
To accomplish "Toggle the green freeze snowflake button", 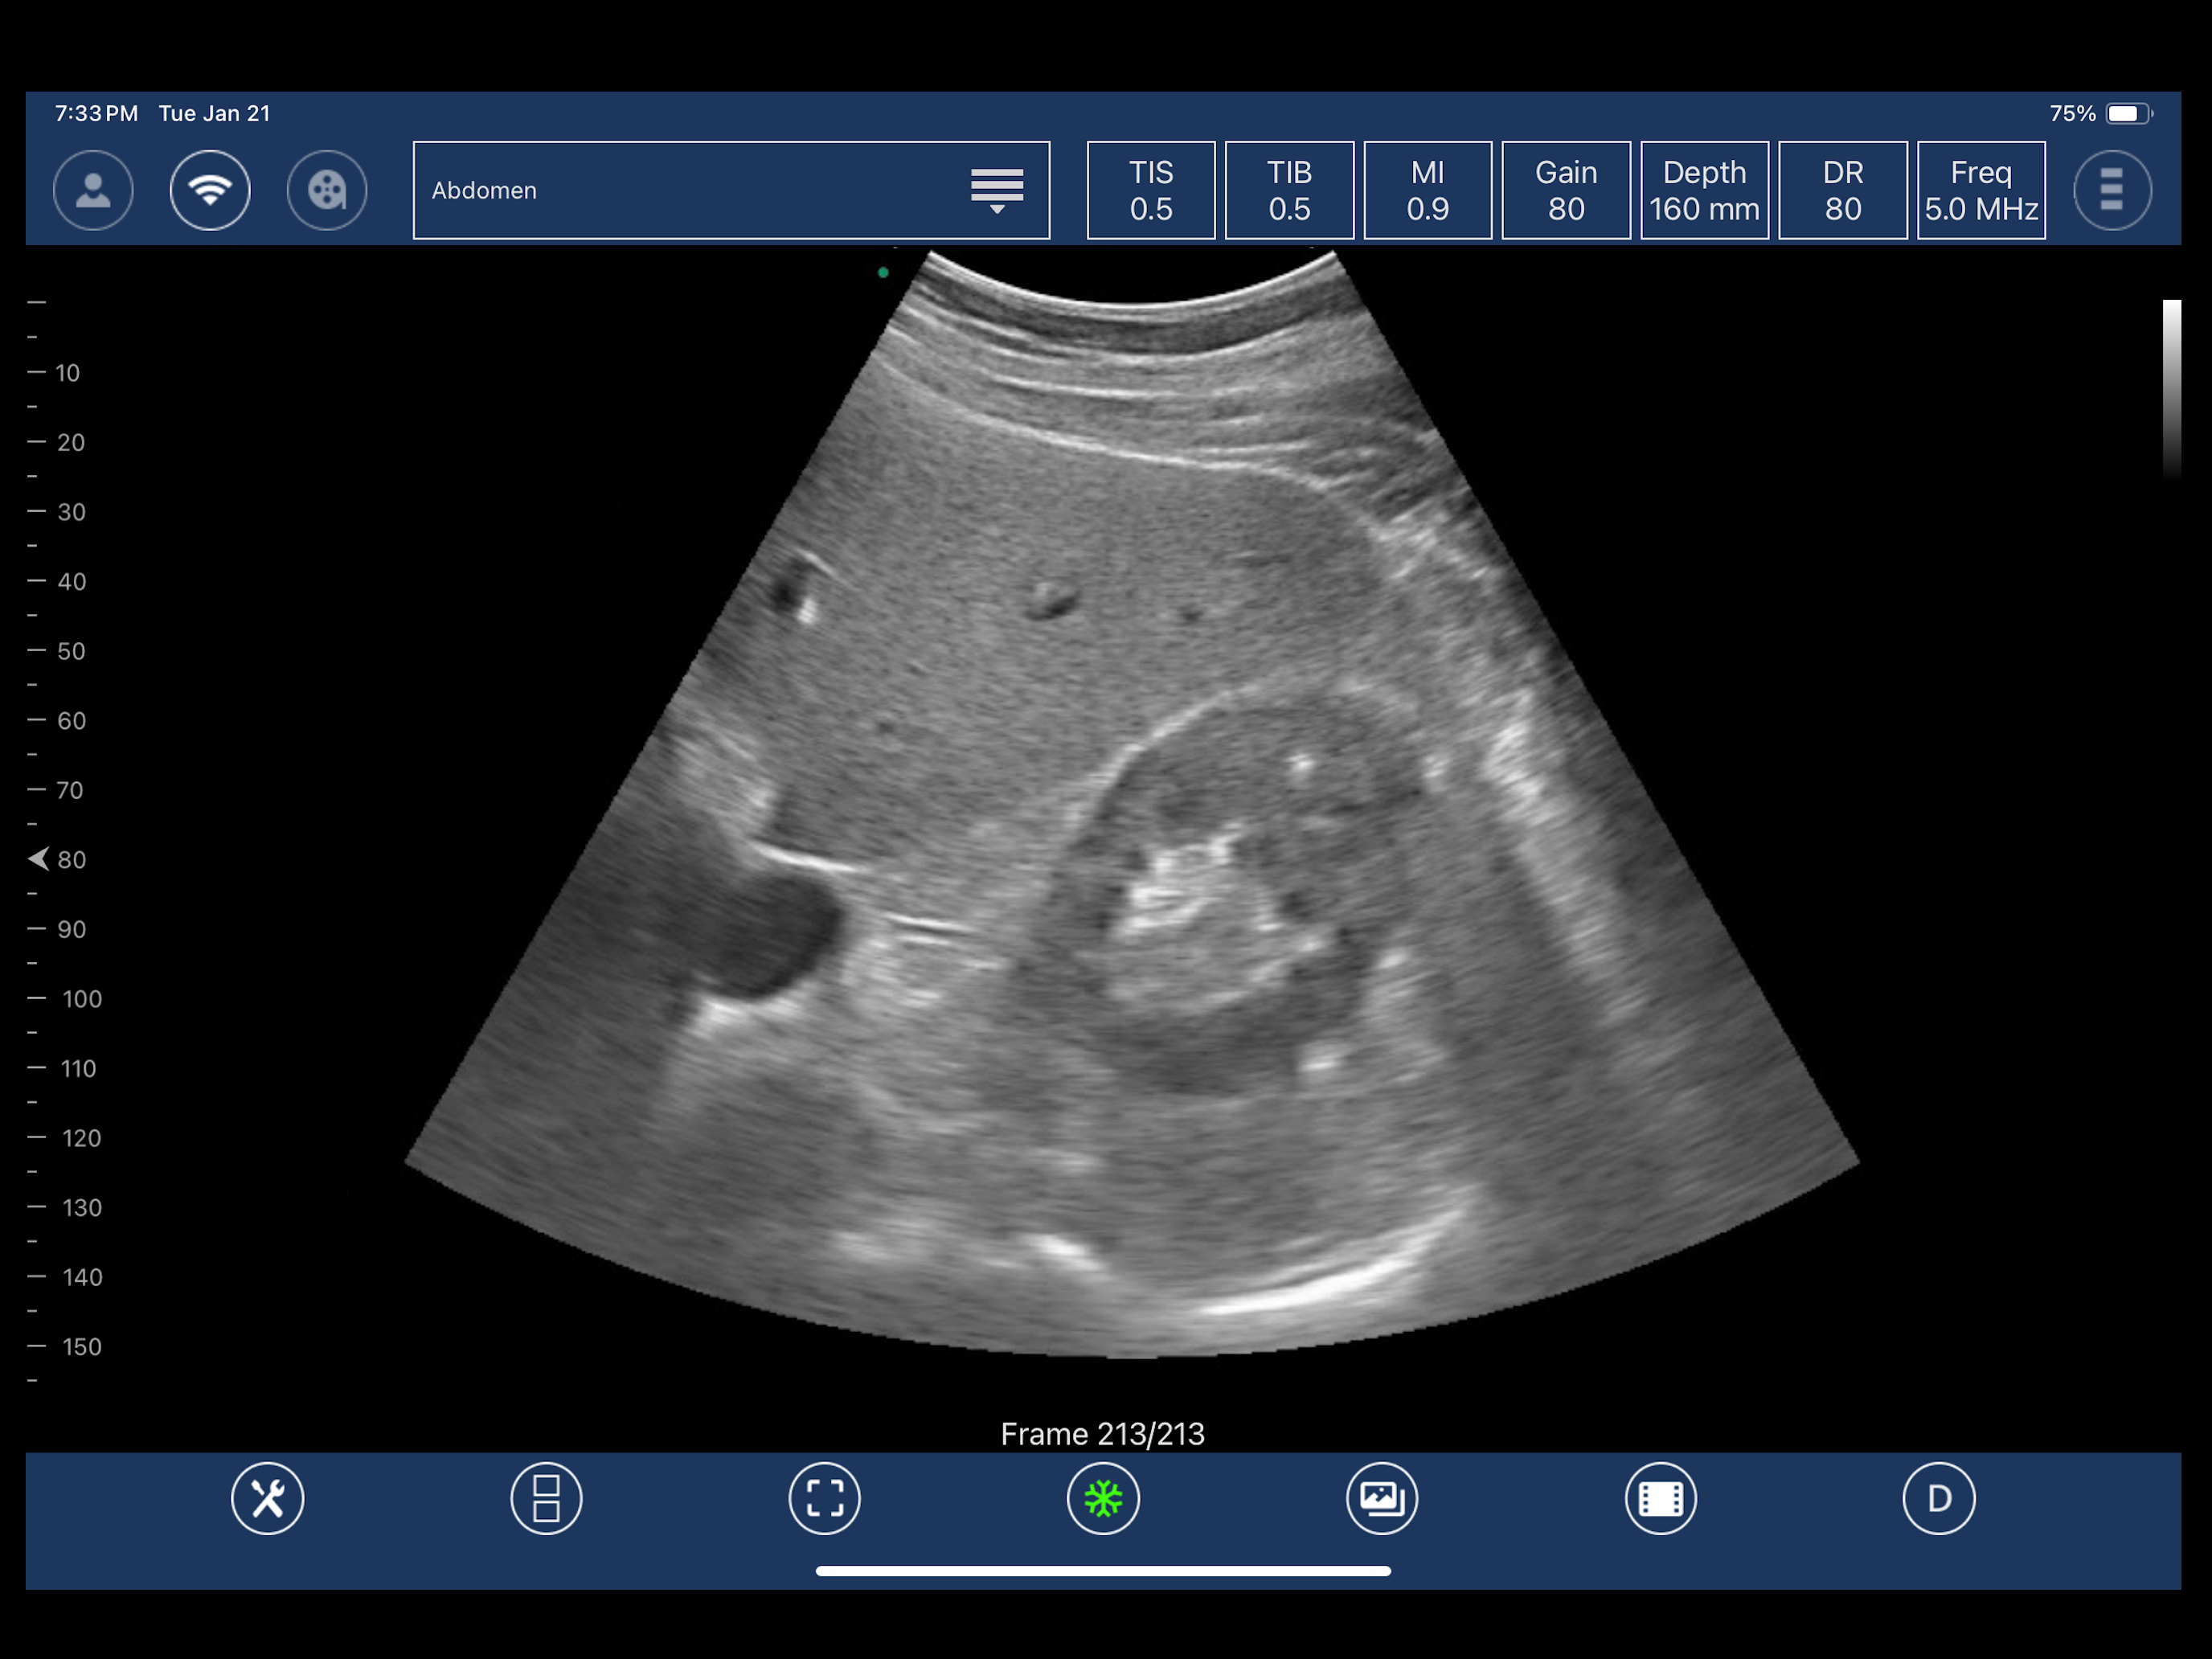I will (x=1103, y=1498).
